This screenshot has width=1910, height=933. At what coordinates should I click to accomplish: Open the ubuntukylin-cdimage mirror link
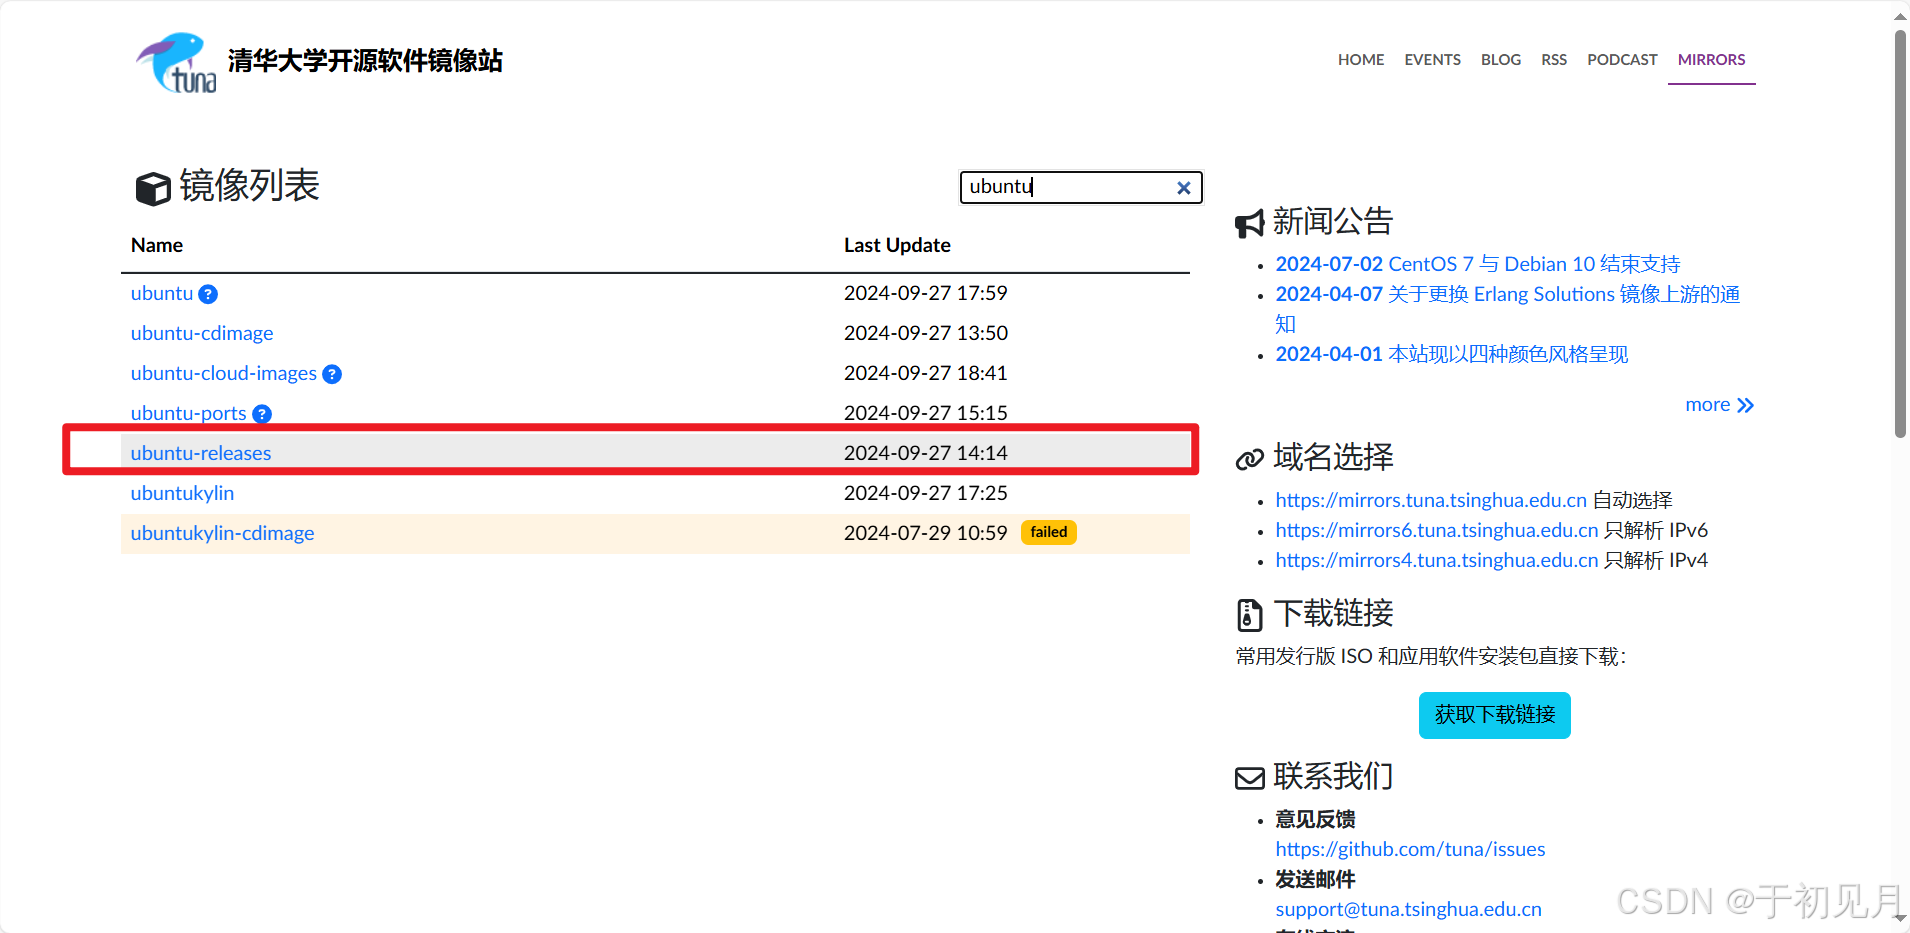[x=222, y=533]
